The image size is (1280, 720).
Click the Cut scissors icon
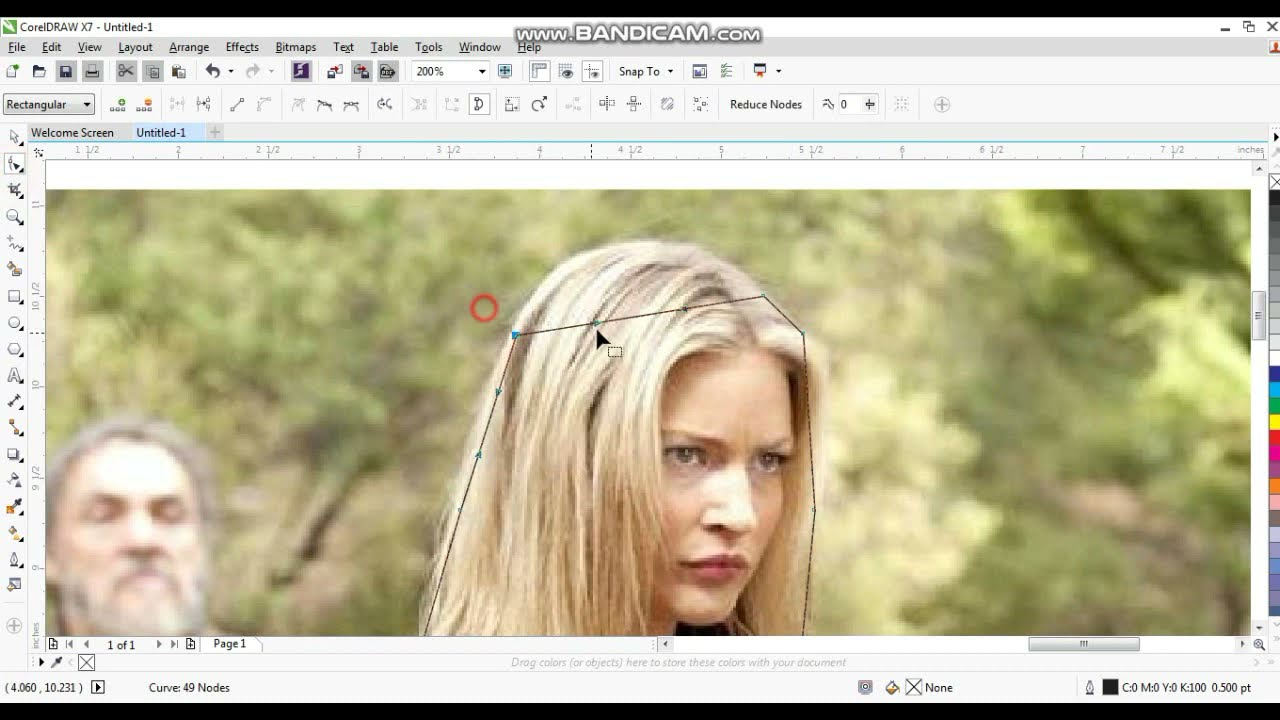tap(125, 71)
